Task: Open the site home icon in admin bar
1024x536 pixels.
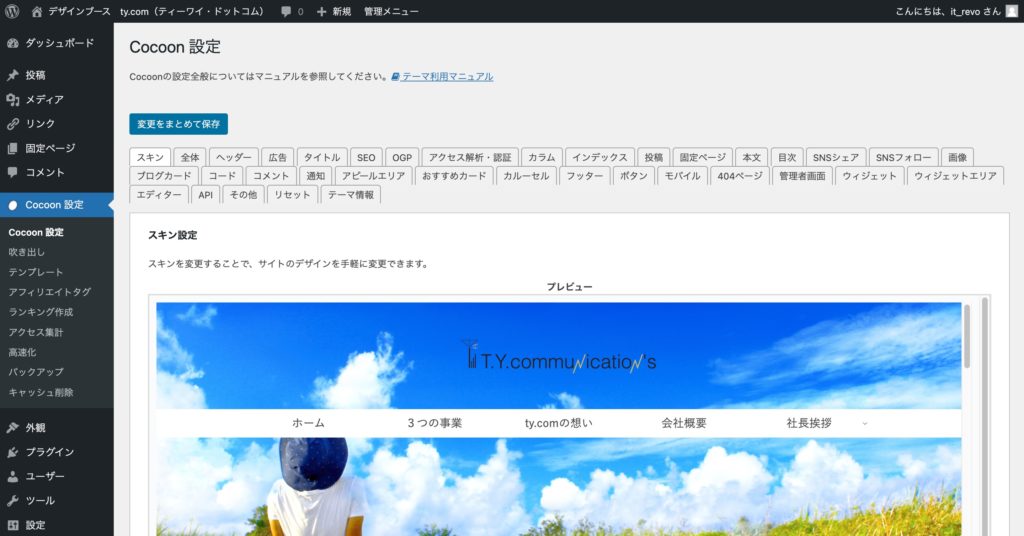Action: pos(37,11)
